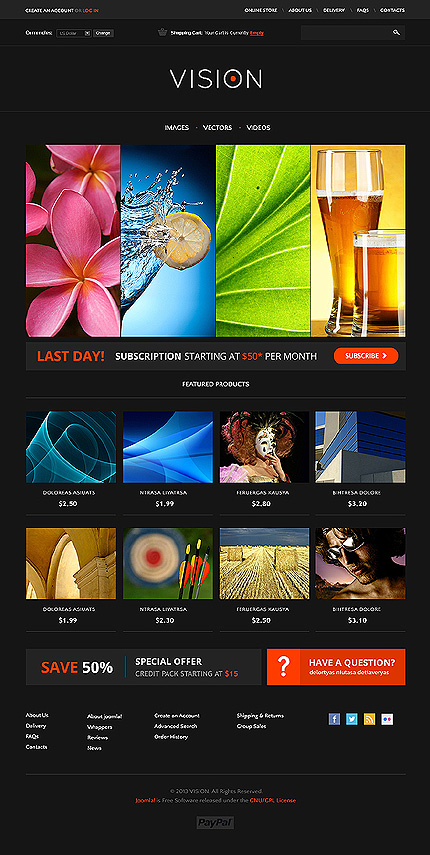The height and width of the screenshot is (855, 430).
Task: Expand the US Dollar currency dropdown
Action: 74,33
